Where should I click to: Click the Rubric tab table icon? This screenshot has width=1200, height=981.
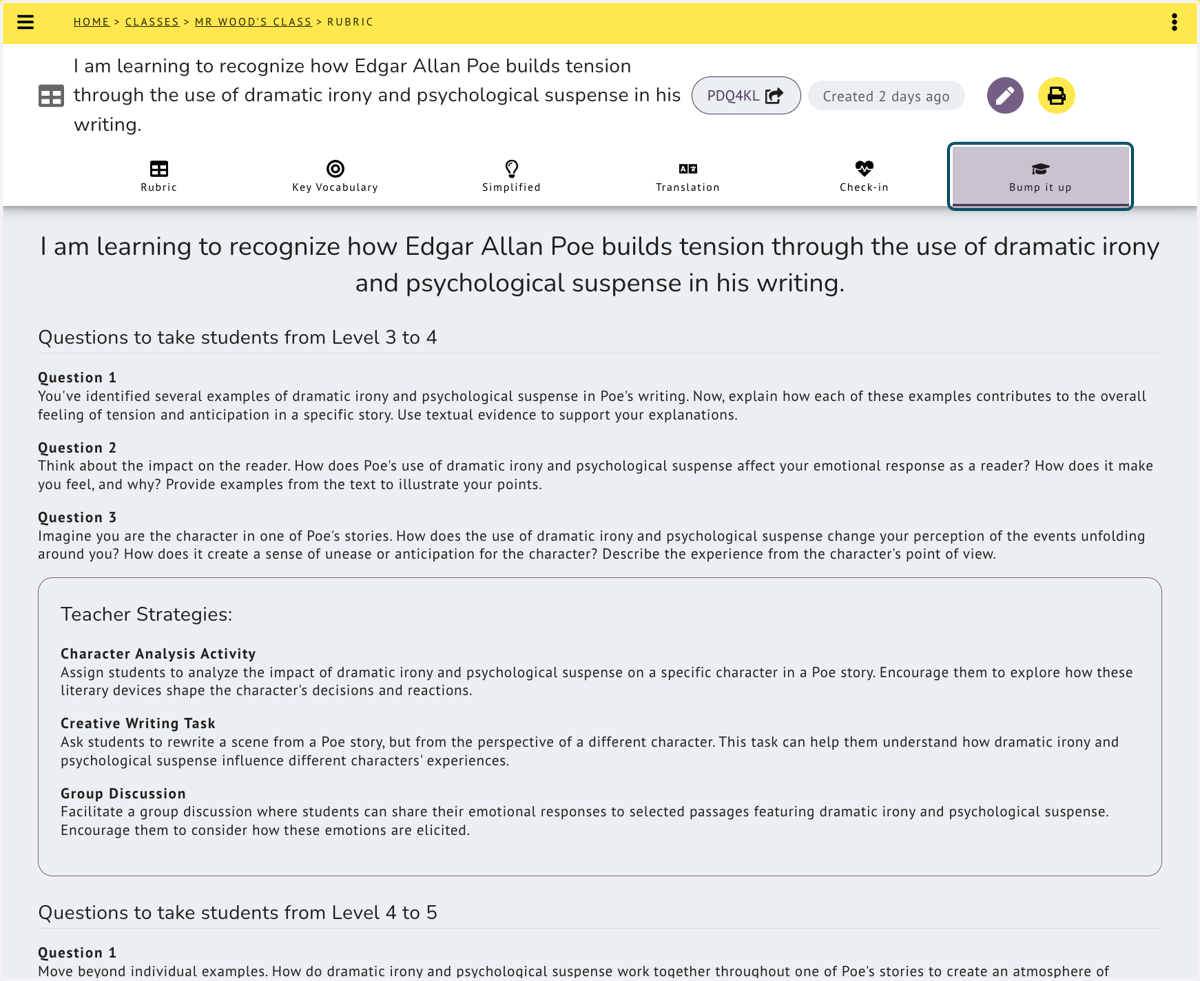[x=159, y=169]
